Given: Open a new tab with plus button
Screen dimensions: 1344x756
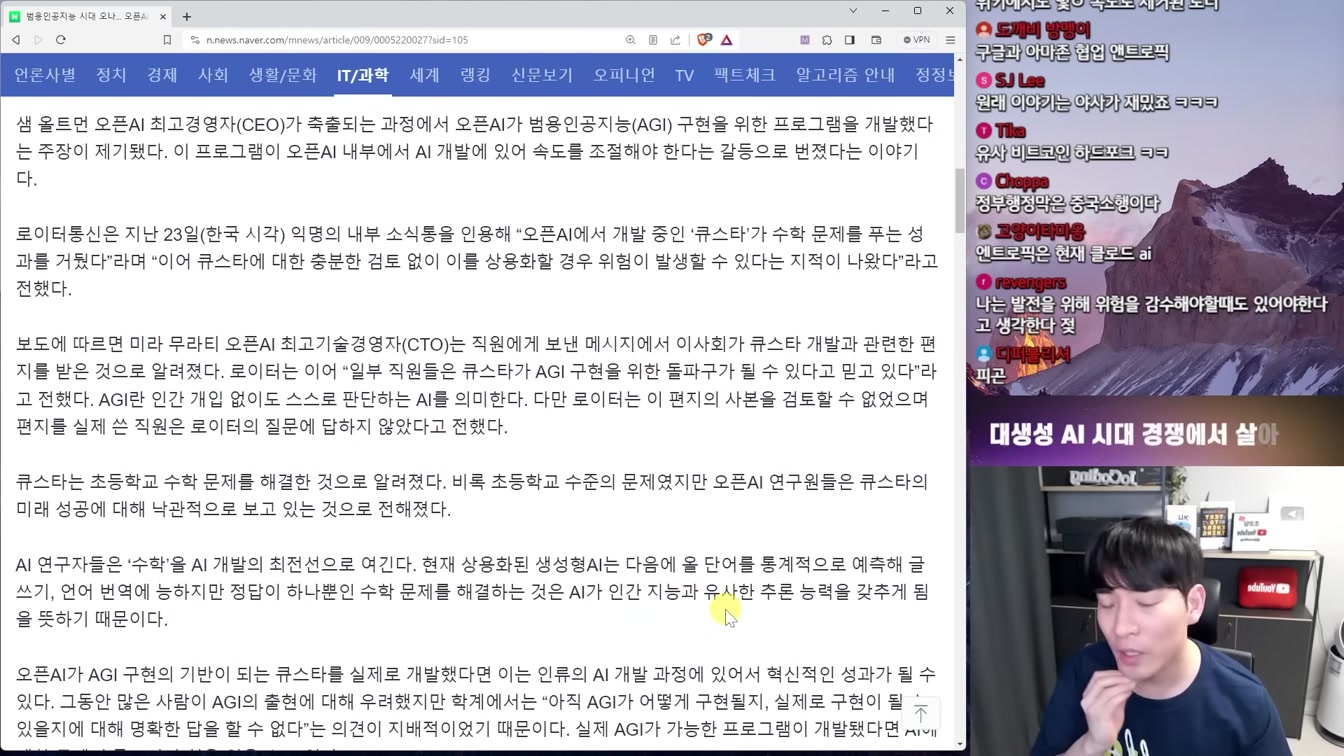Looking at the screenshot, I should pyautogui.click(x=187, y=16).
